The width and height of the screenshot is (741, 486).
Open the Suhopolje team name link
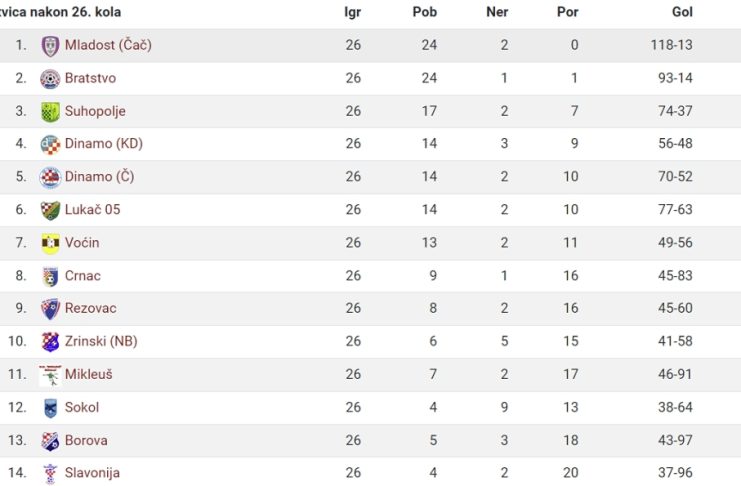pos(95,111)
